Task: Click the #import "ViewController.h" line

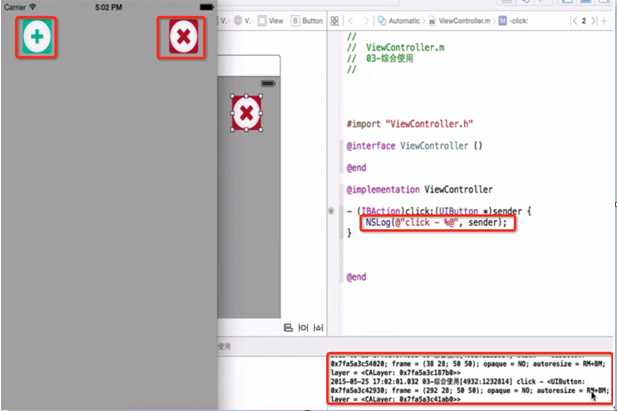Action: pyautogui.click(x=409, y=124)
